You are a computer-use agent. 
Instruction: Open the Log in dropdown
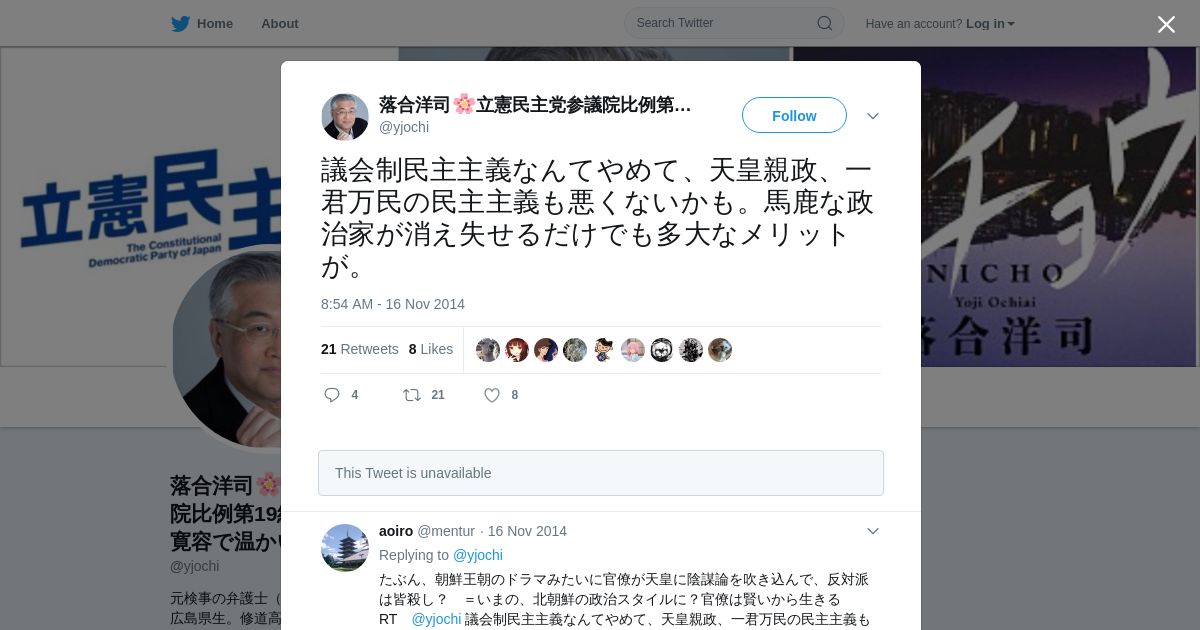click(990, 24)
